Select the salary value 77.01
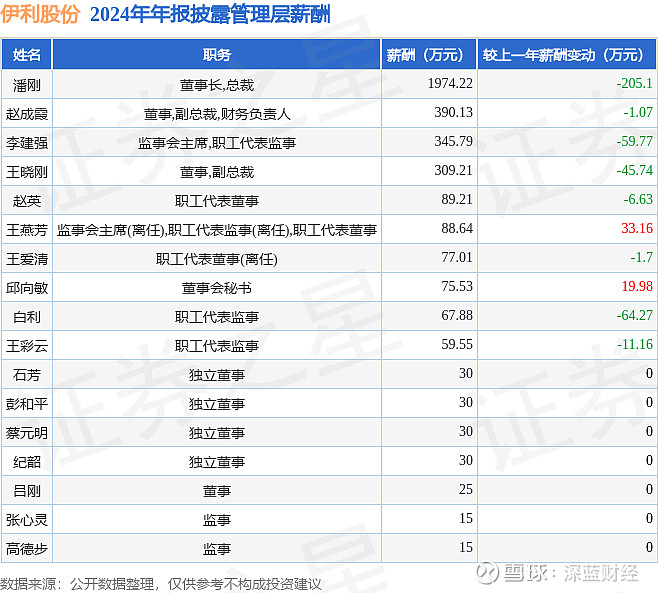Image resolution: width=658 pixels, height=593 pixels. [x=457, y=257]
